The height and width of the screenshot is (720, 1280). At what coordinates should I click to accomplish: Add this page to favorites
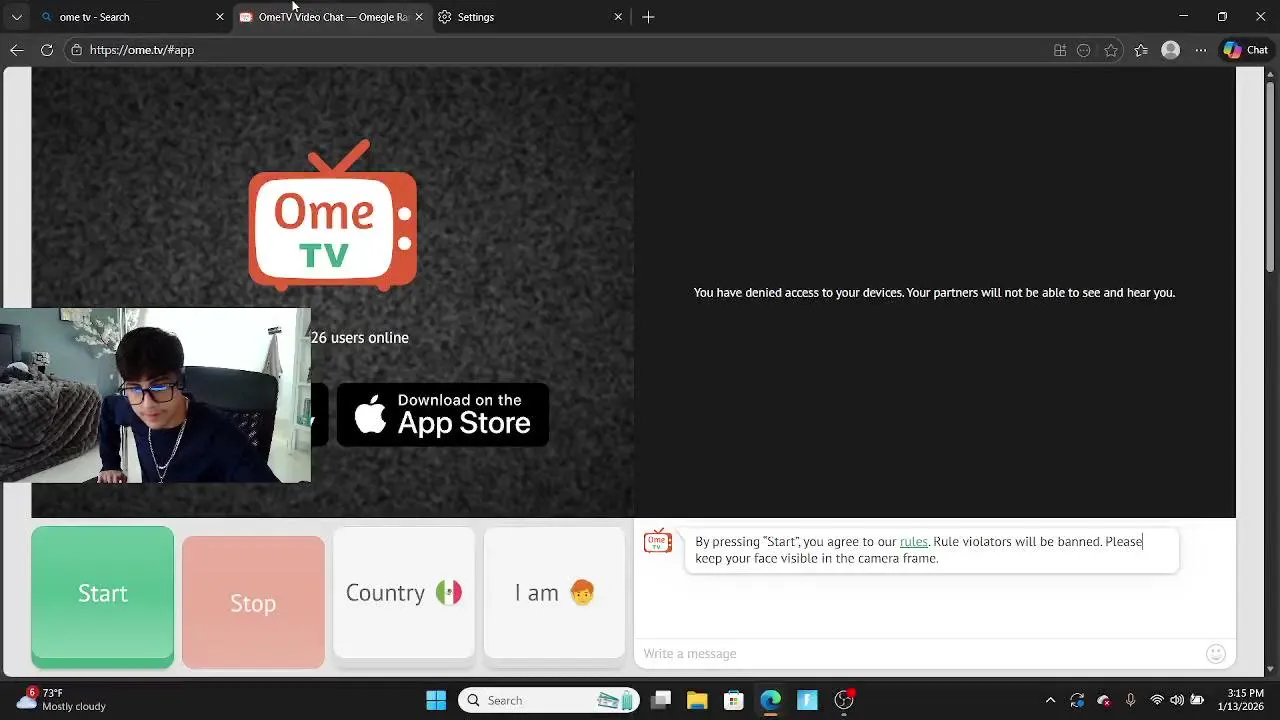tap(1111, 50)
